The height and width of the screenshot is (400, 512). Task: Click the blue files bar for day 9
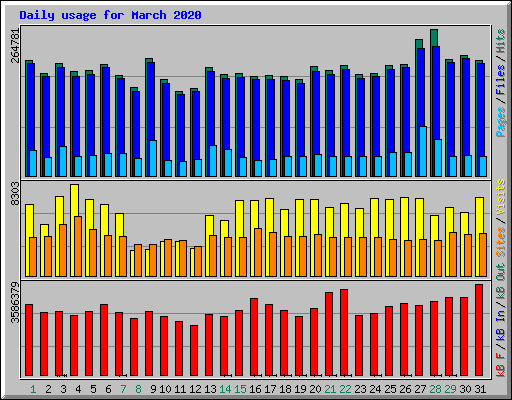coord(151,100)
